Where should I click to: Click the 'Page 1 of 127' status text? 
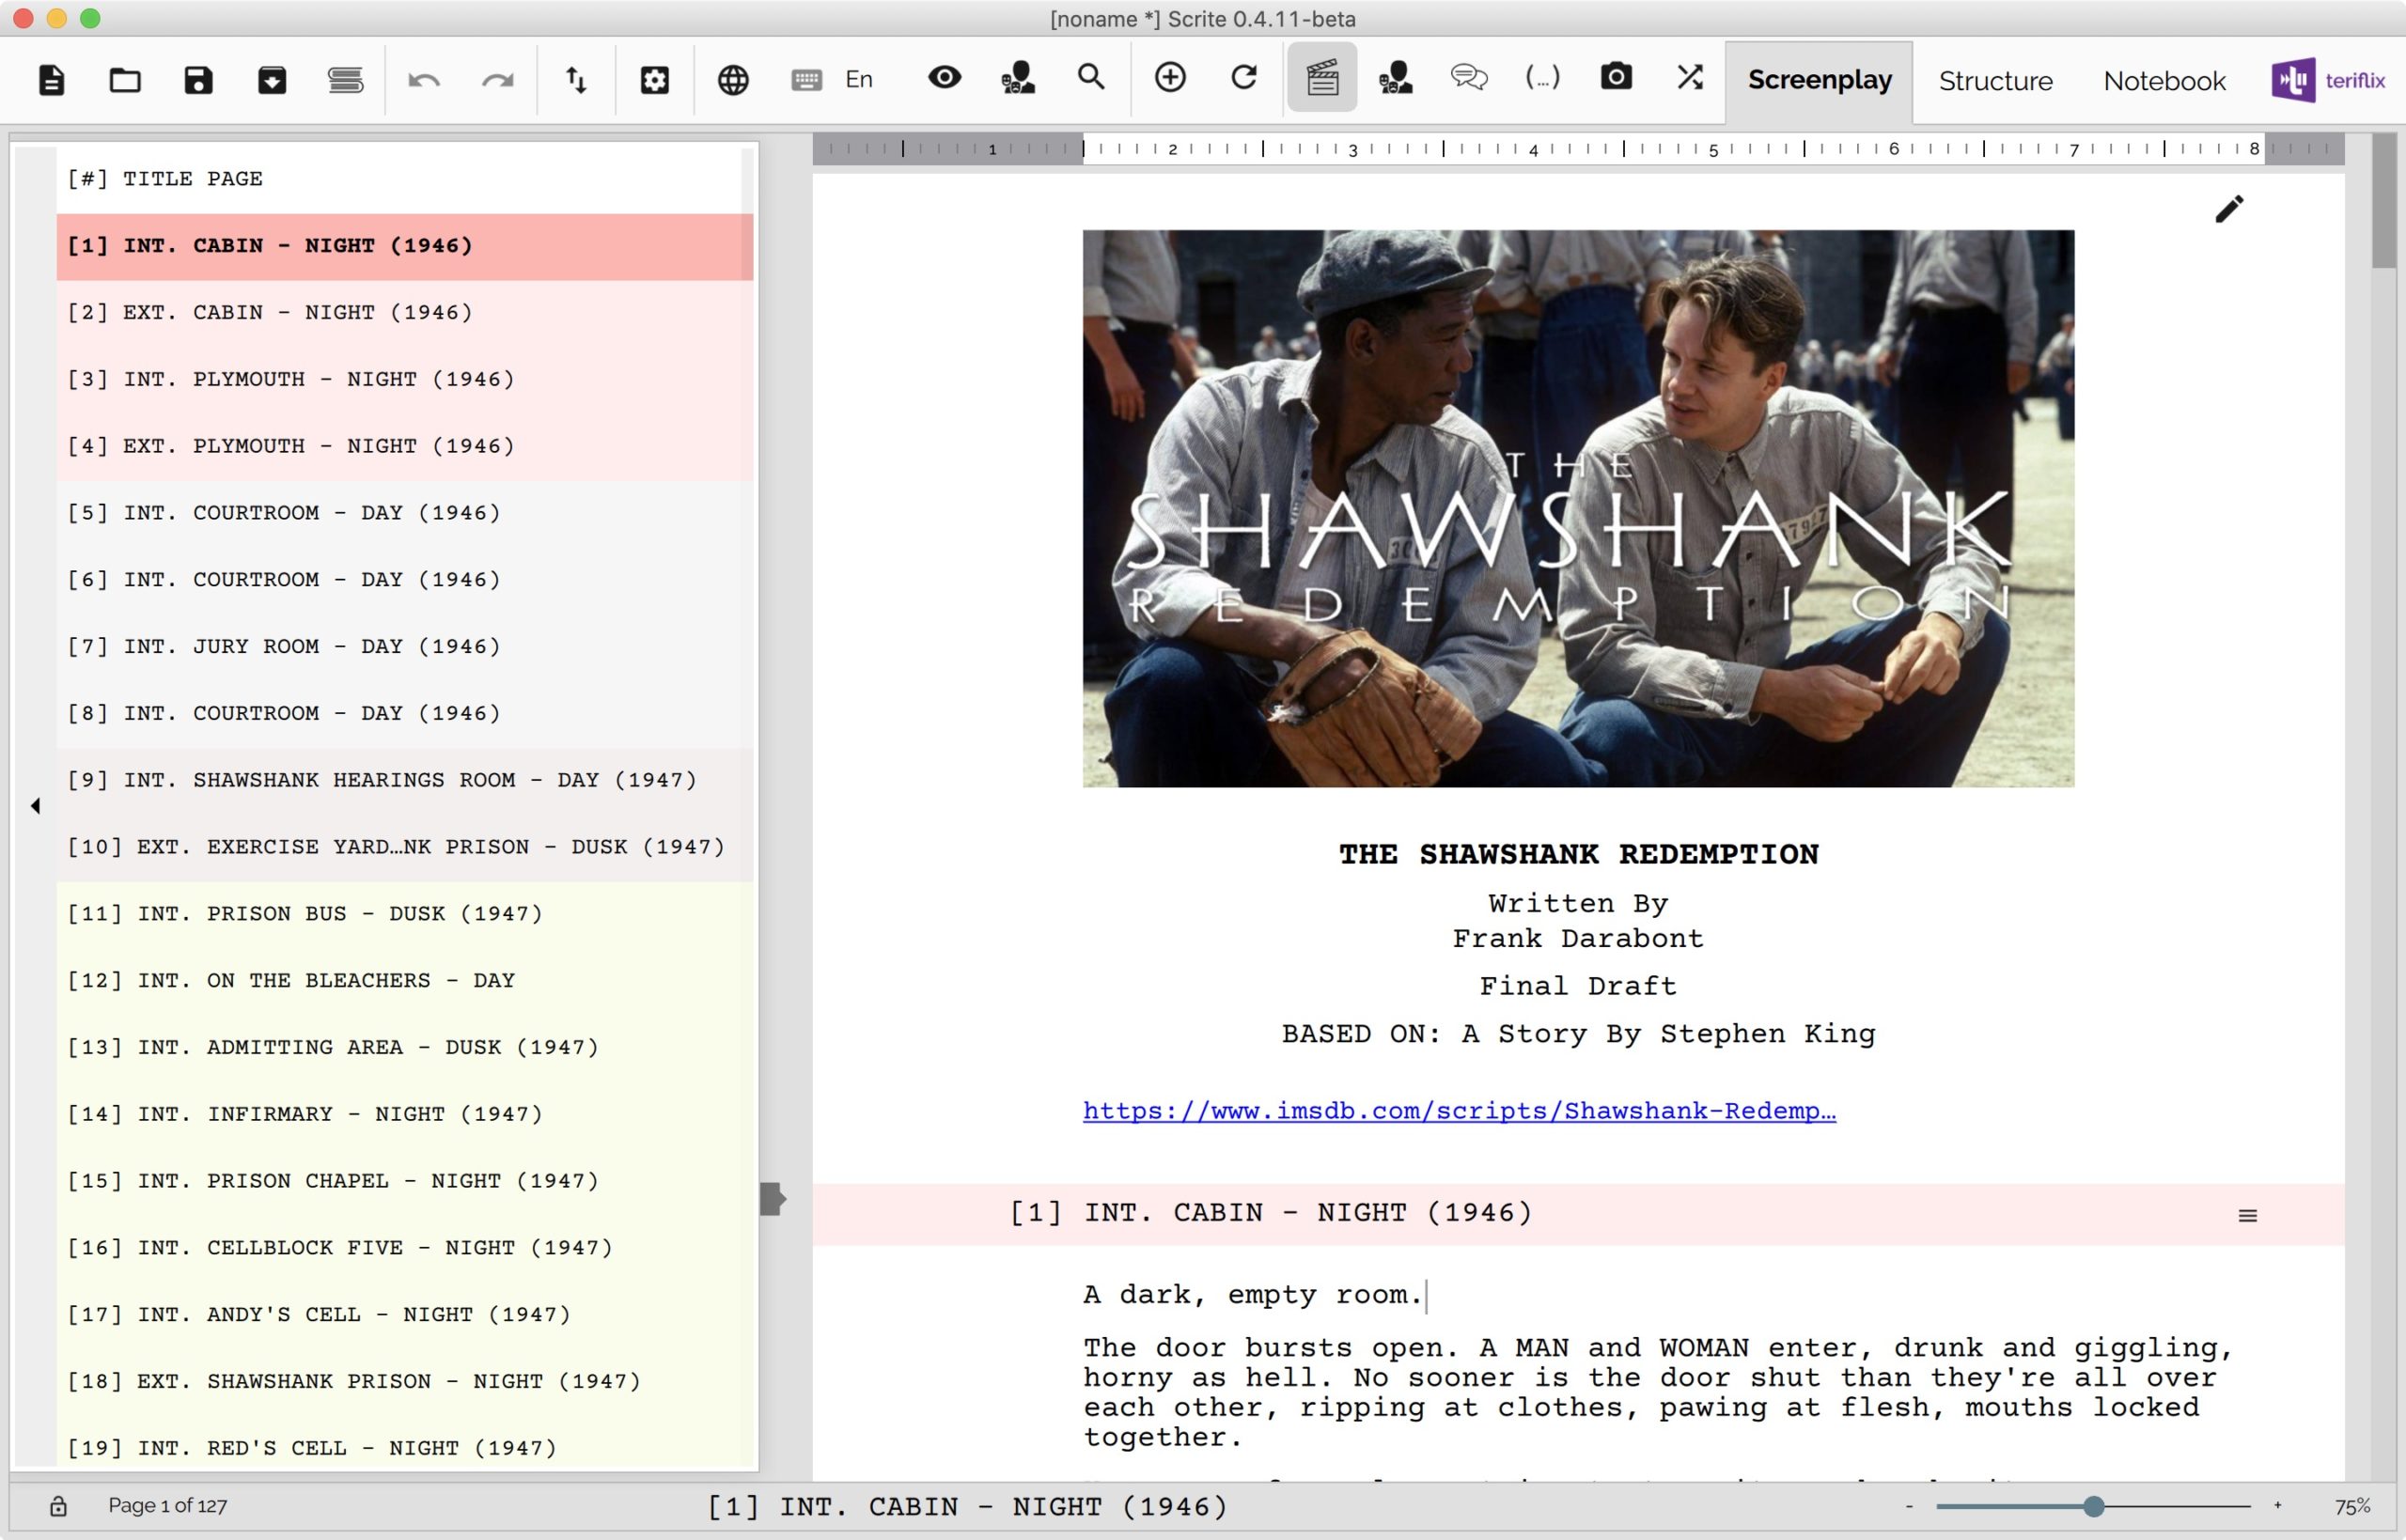coord(168,1506)
